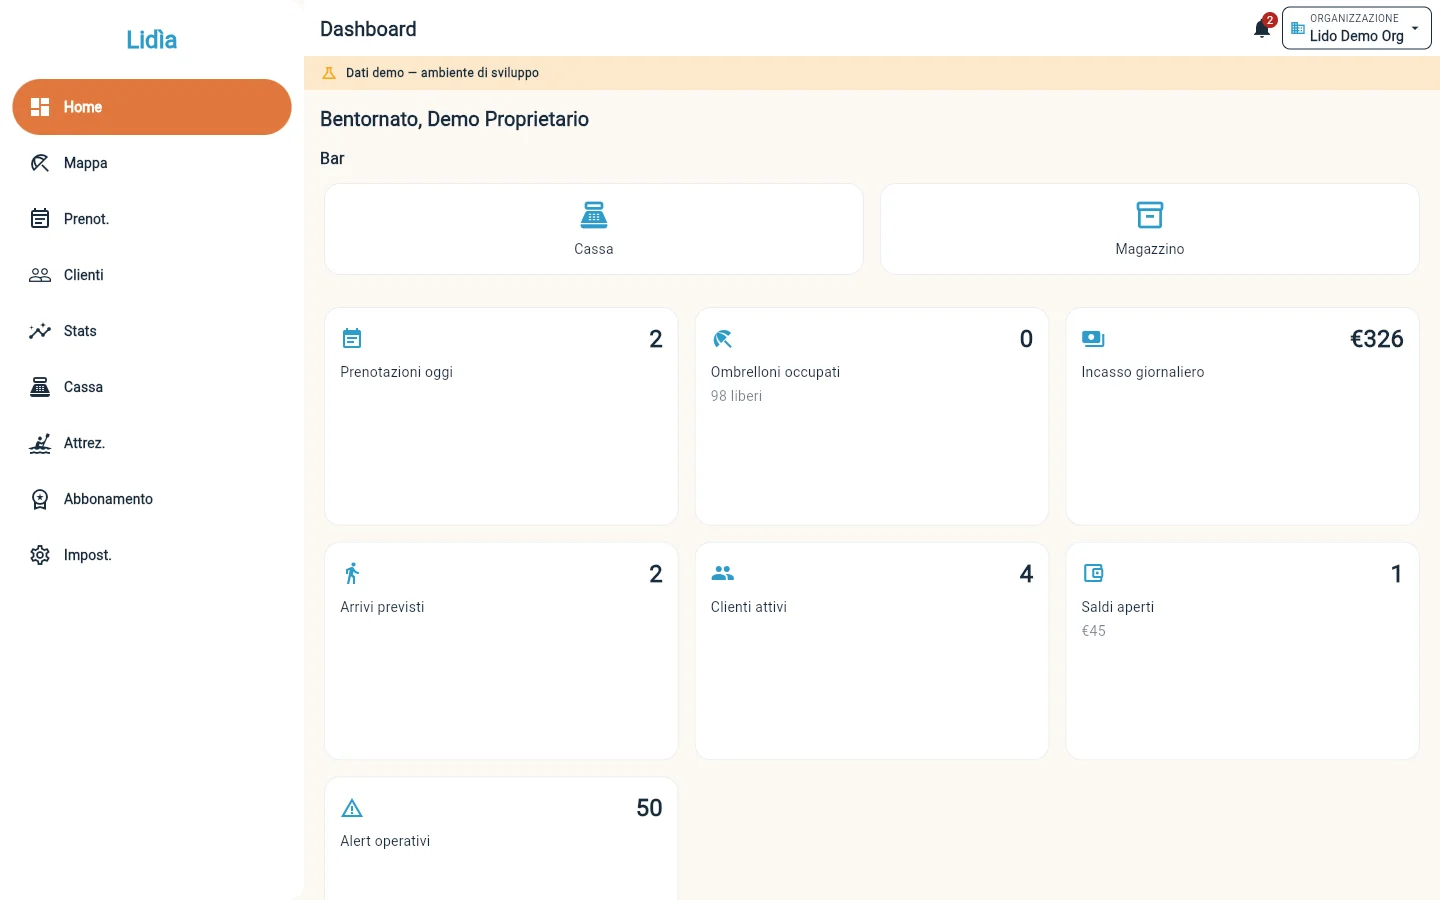Click the "Bentornato, Demo Proprietario" greeting
1440x900 pixels.
(454, 119)
